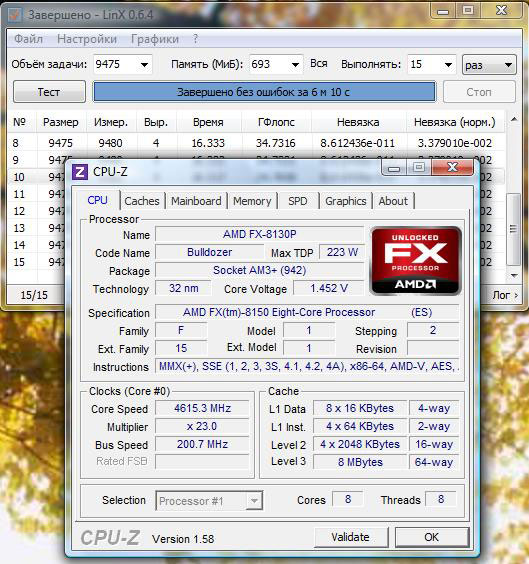This screenshot has height=564, width=529.
Task: Click the LinX scrollbar up arrow
Action: pyautogui.click(x=514, y=119)
